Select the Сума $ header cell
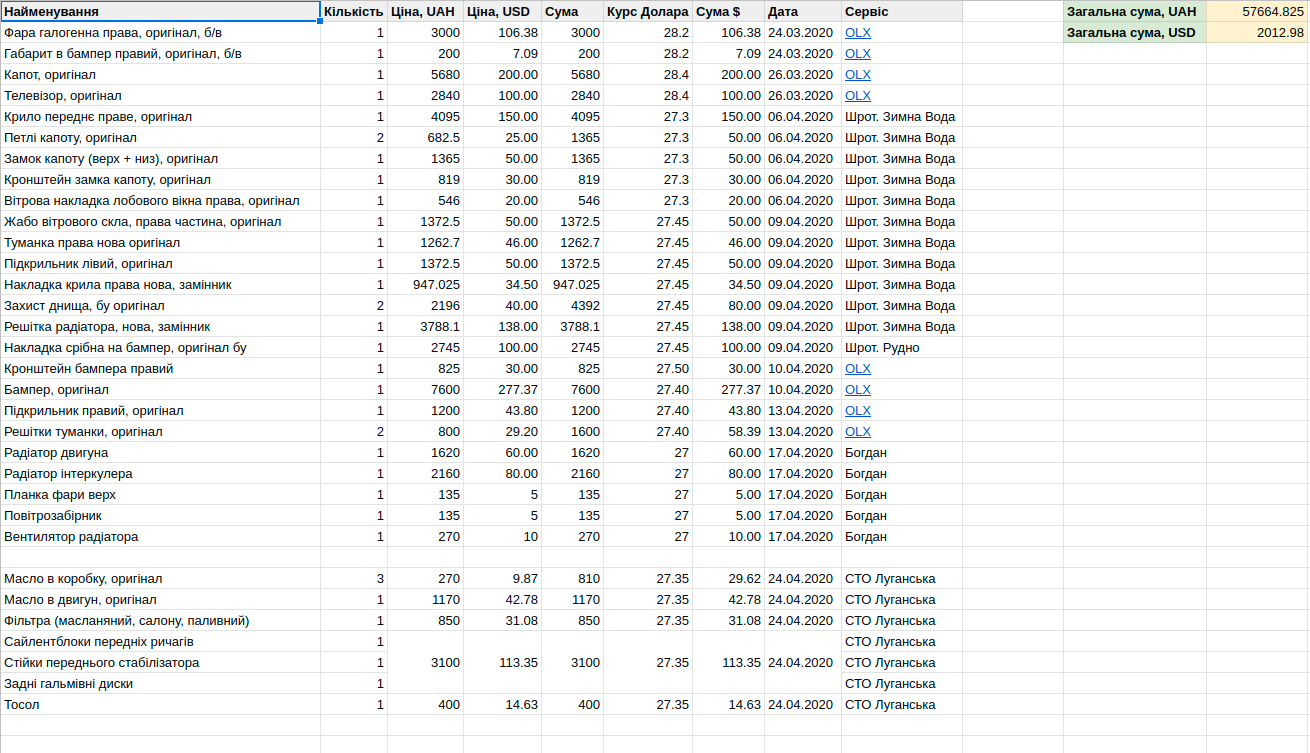This screenshot has width=1310, height=753. pos(728,11)
